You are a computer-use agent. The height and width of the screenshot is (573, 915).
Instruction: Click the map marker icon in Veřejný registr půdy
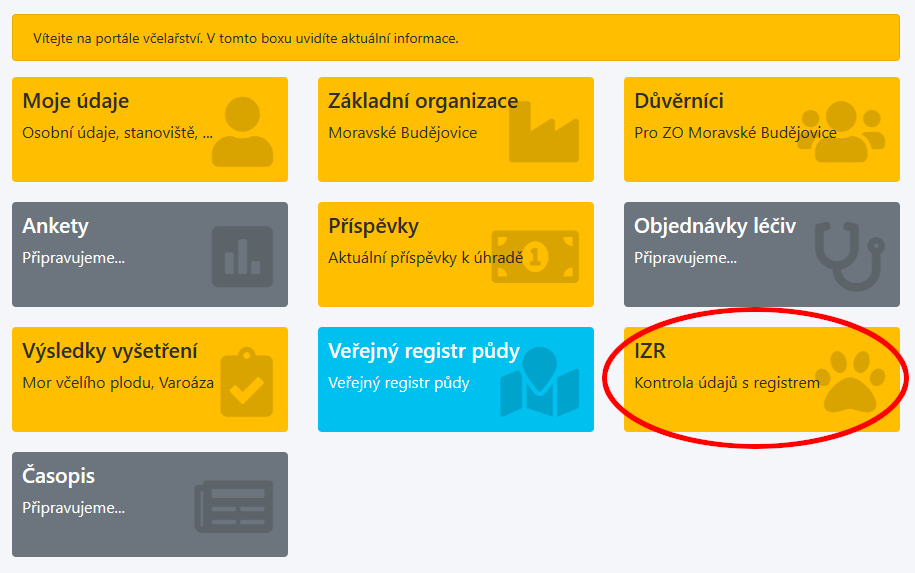click(x=540, y=380)
